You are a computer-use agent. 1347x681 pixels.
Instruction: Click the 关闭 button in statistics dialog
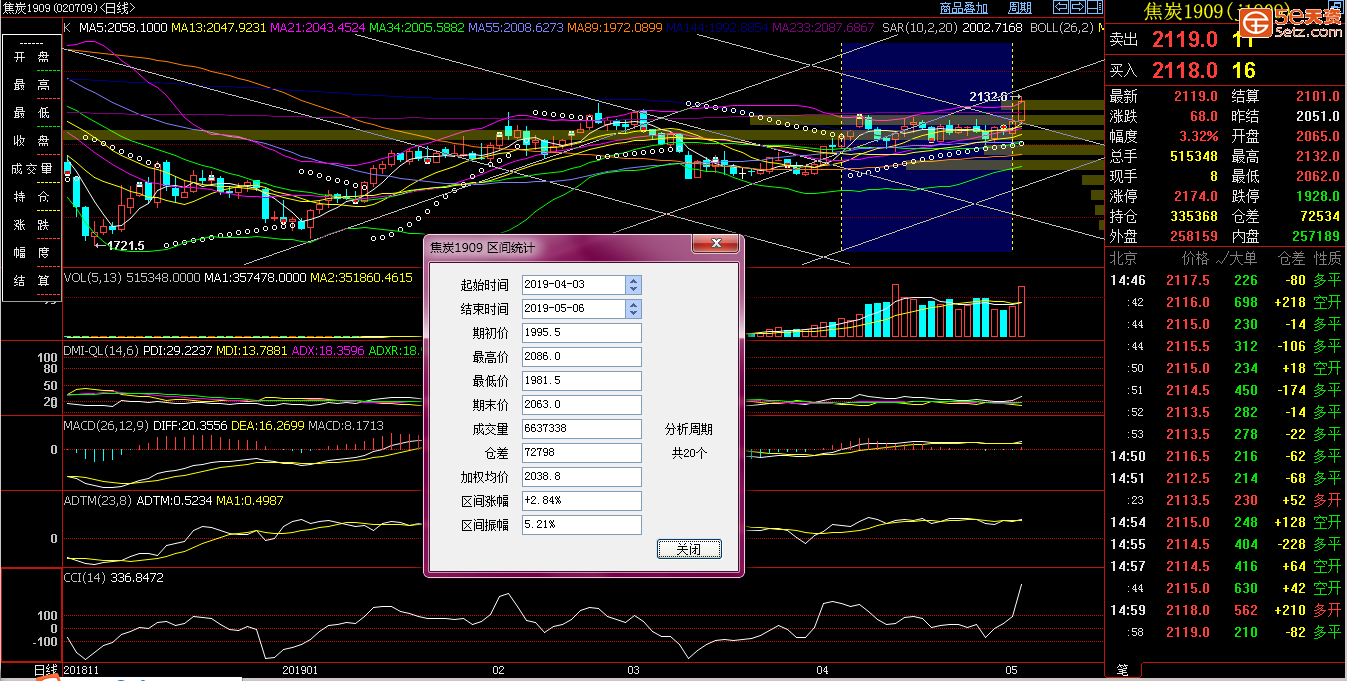pyautogui.click(x=689, y=549)
